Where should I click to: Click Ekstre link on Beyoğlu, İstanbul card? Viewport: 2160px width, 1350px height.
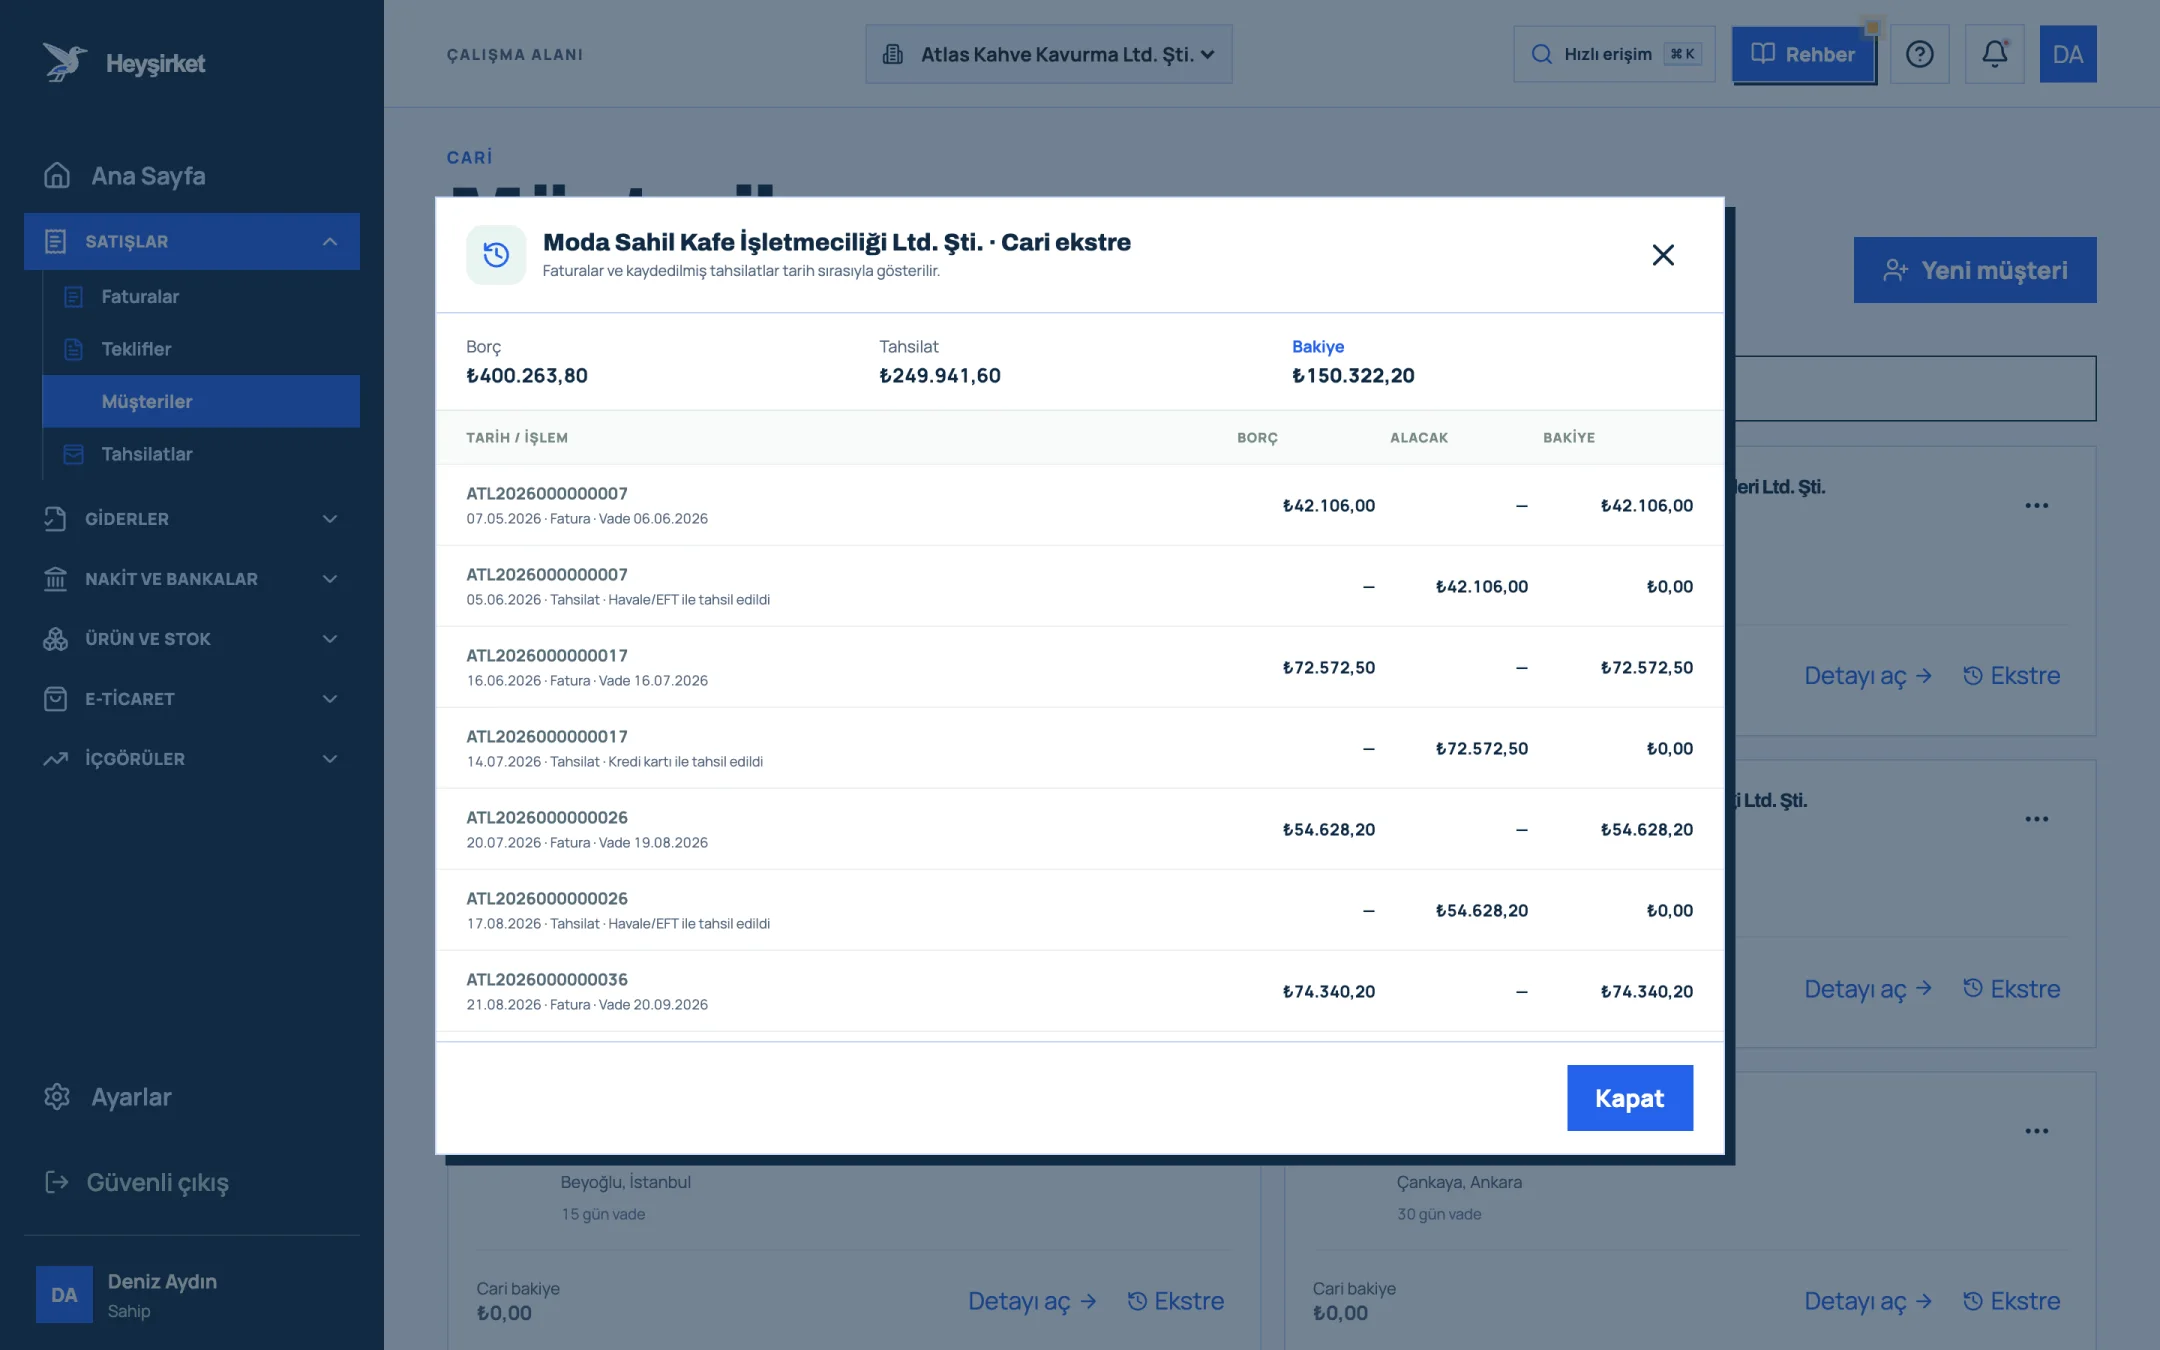[1175, 1301]
